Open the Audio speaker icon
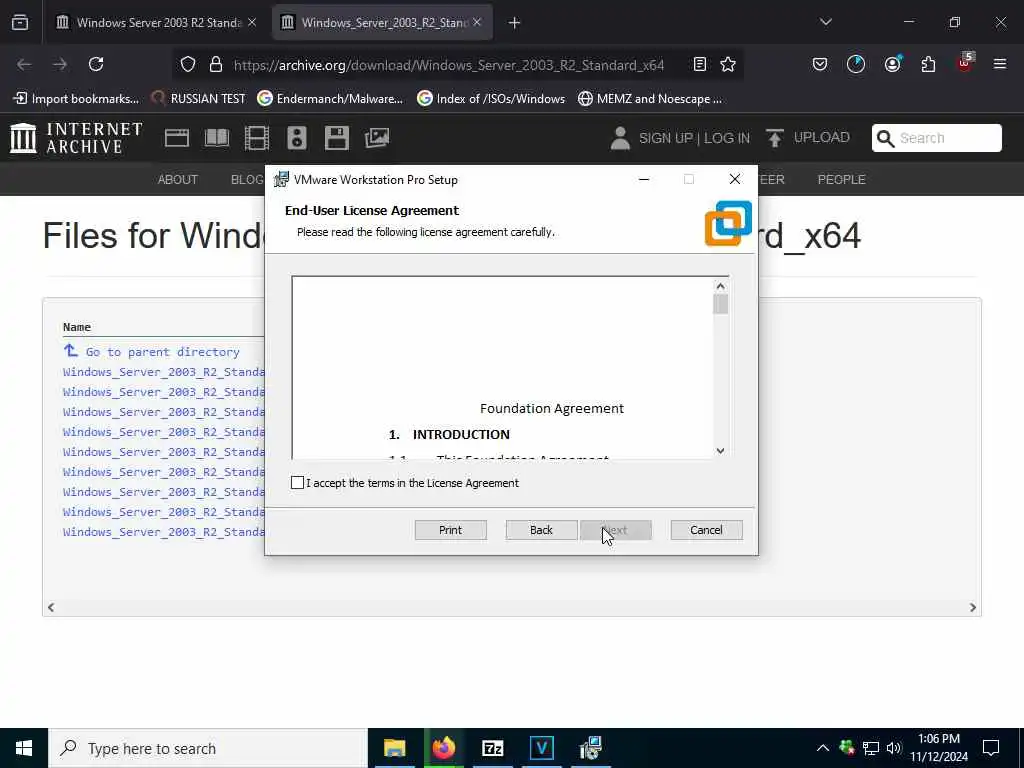This screenshot has width=1024, height=768. click(296, 138)
